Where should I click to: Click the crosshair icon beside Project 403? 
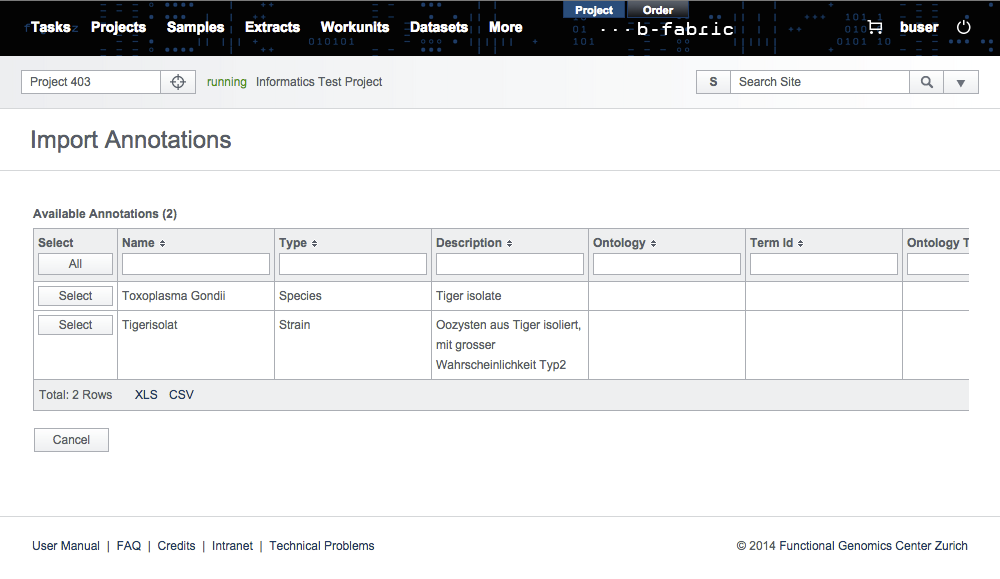(178, 82)
